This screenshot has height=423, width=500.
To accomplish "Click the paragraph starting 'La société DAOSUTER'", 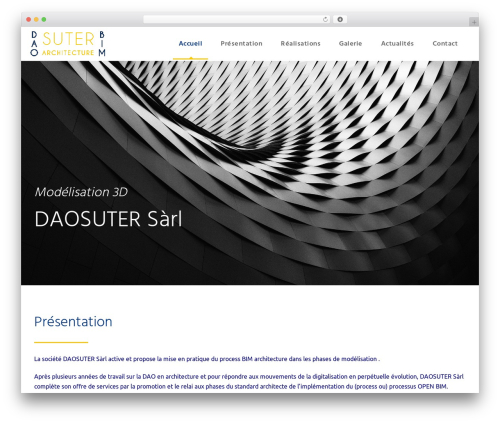I will pos(207,359).
